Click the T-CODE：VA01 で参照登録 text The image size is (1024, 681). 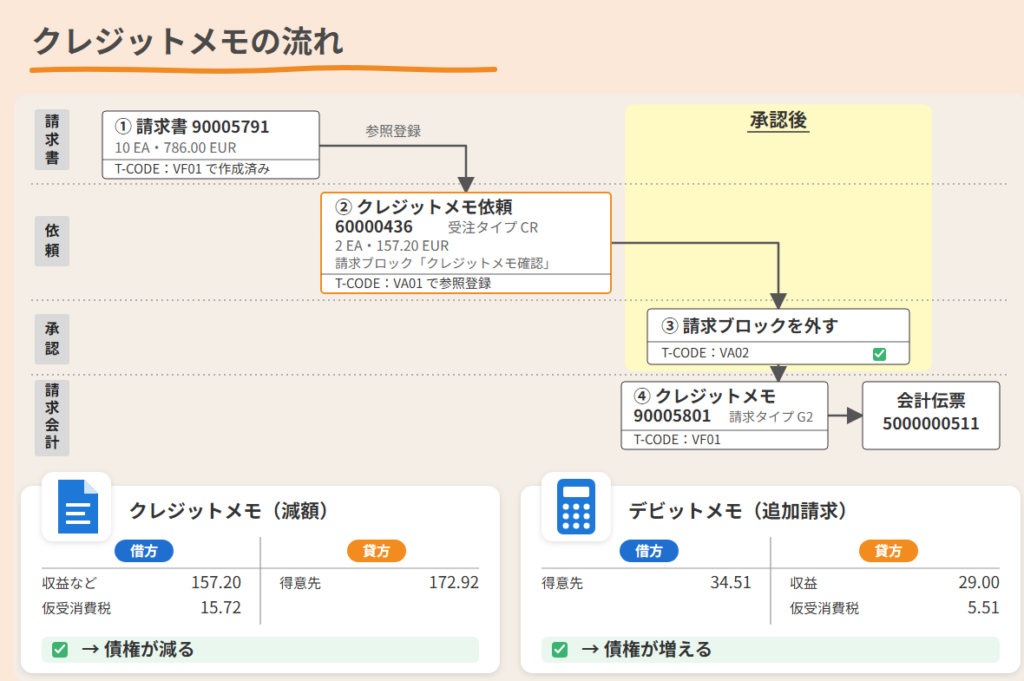coord(413,283)
